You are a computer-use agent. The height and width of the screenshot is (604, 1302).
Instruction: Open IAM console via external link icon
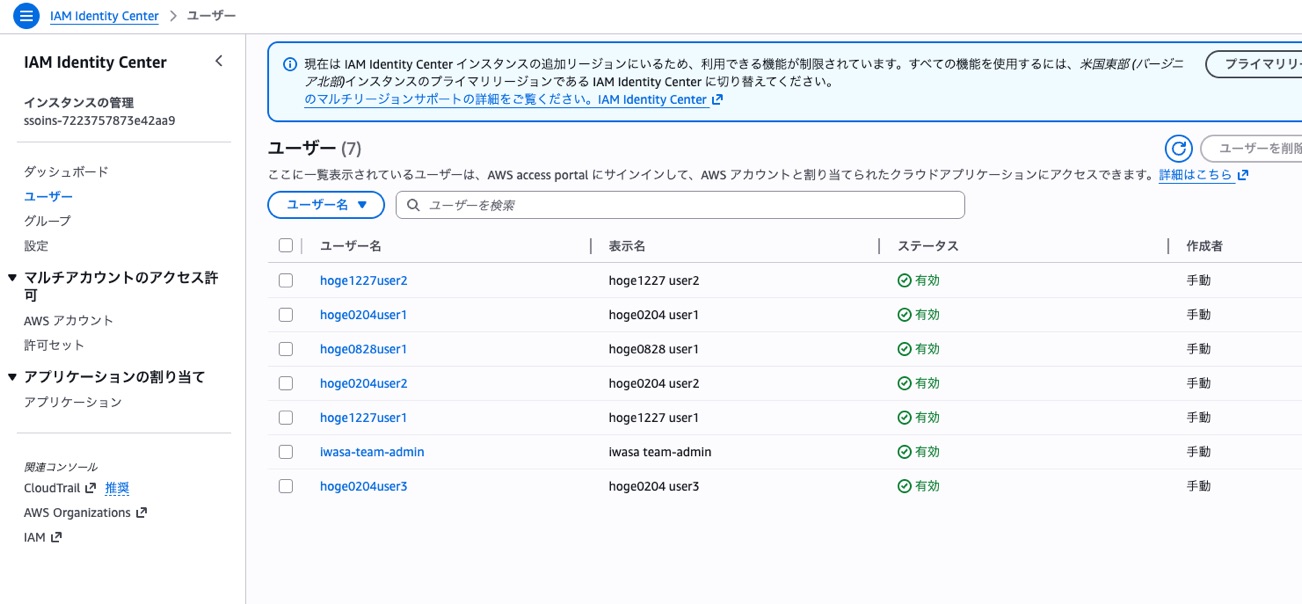click(55, 535)
